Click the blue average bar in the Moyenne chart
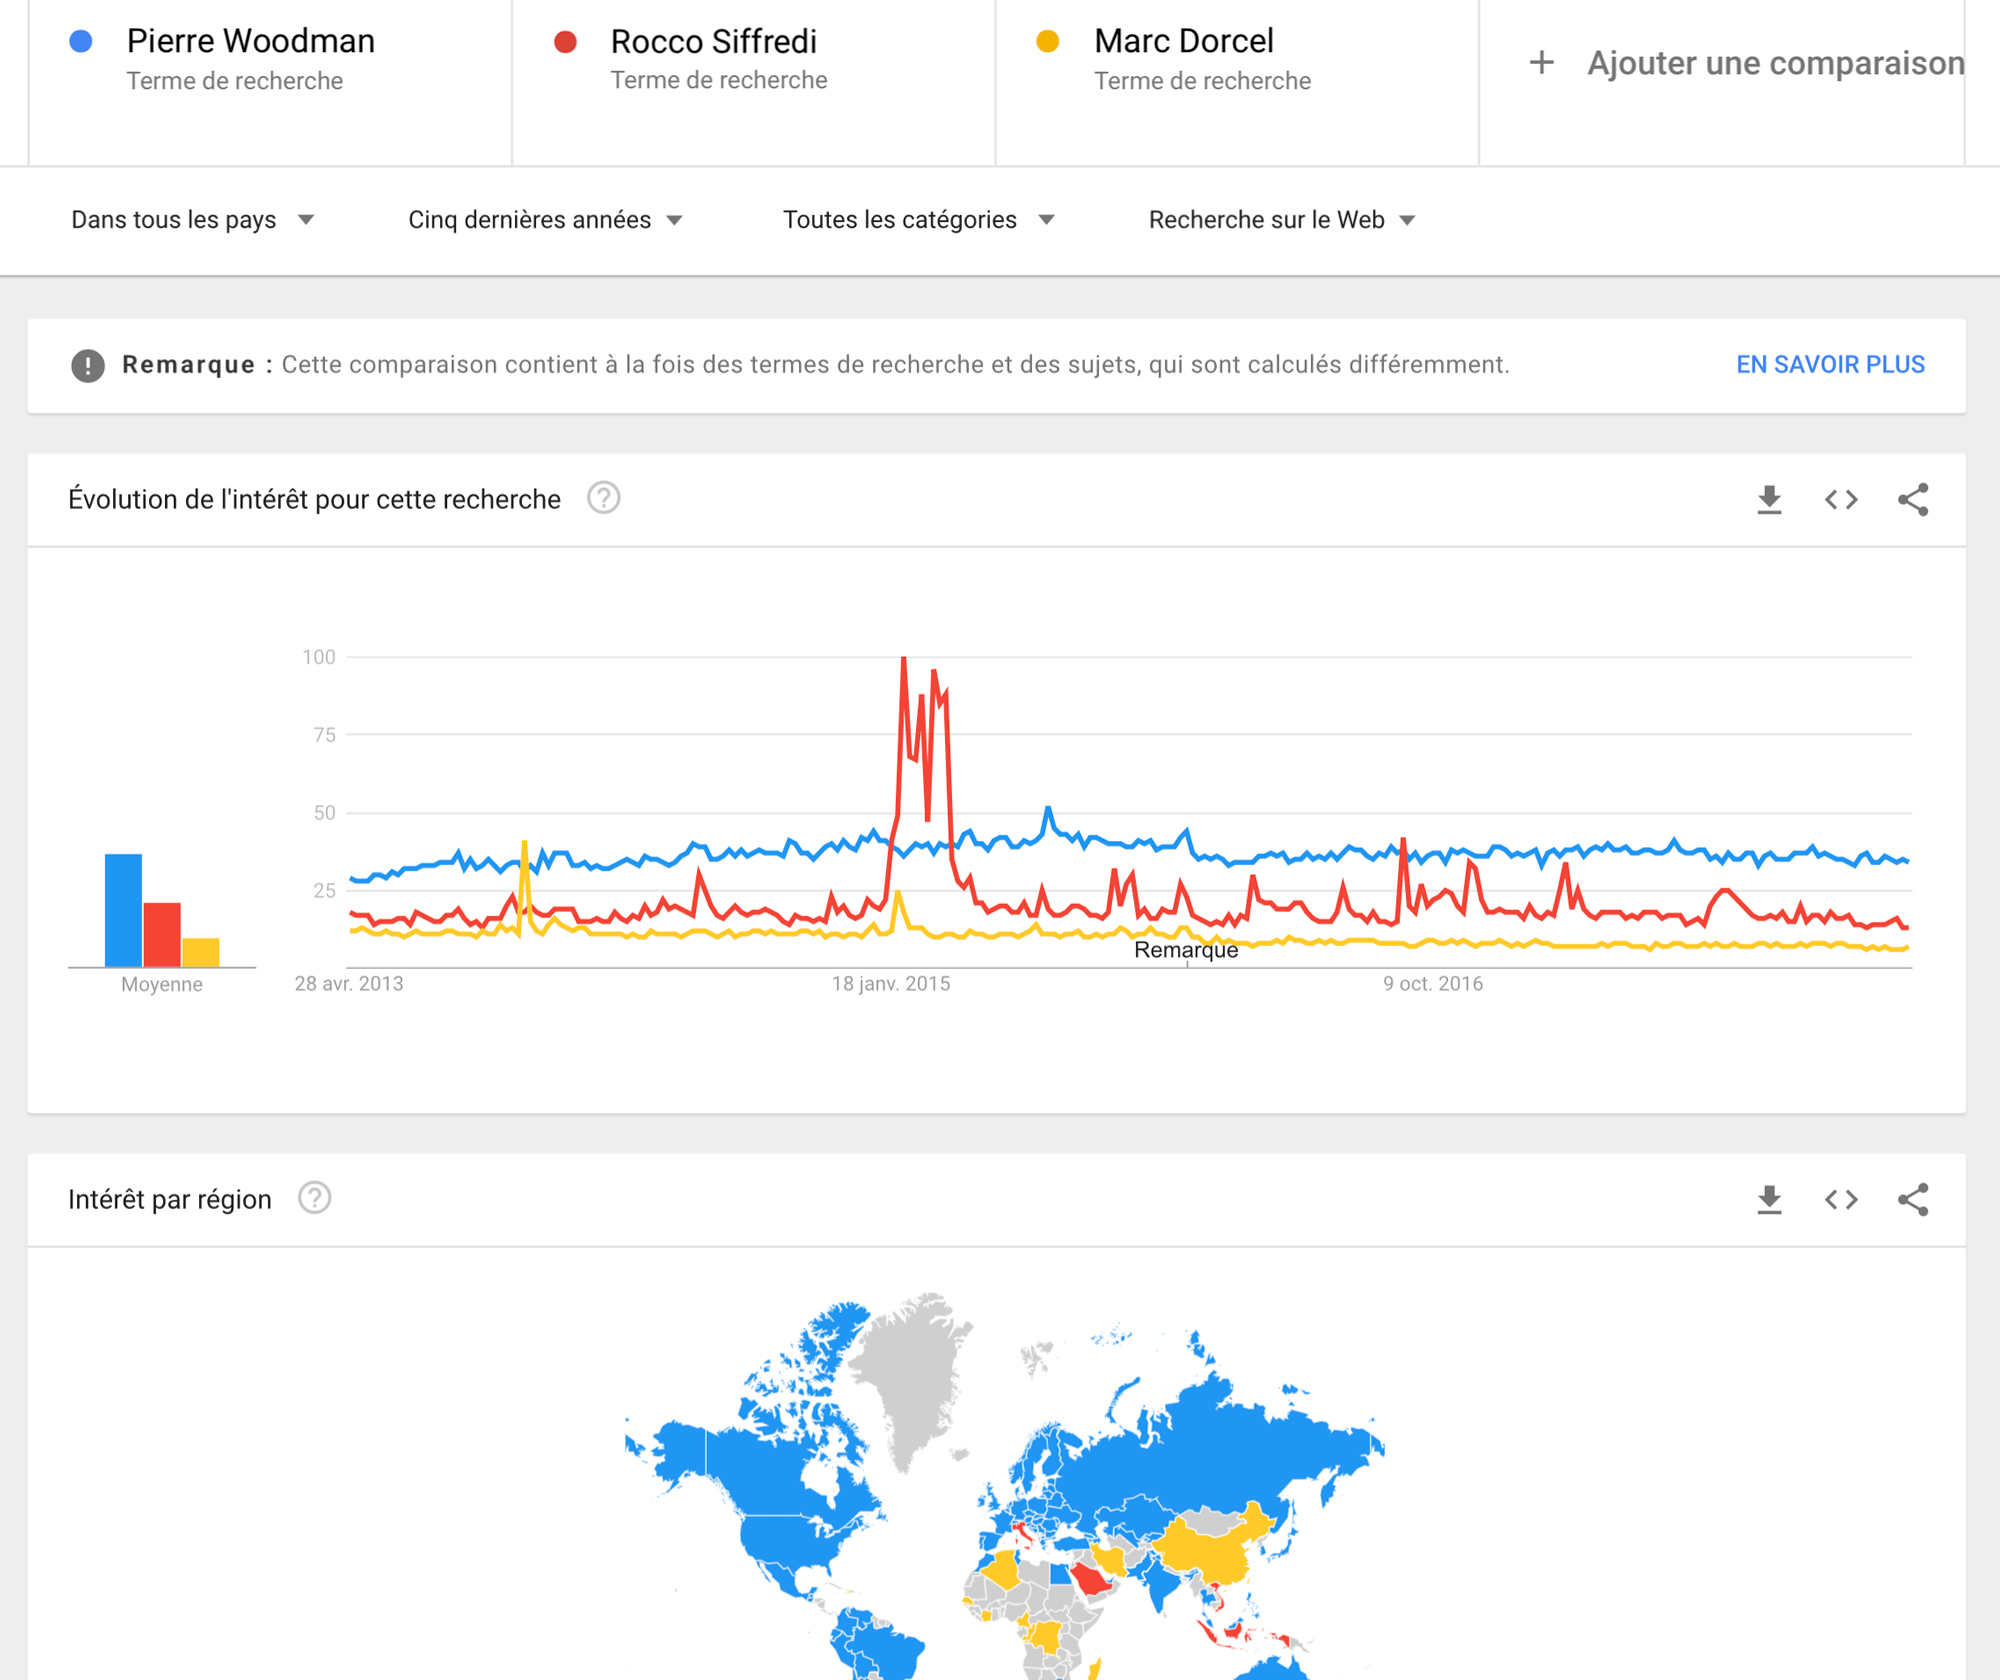 point(123,910)
